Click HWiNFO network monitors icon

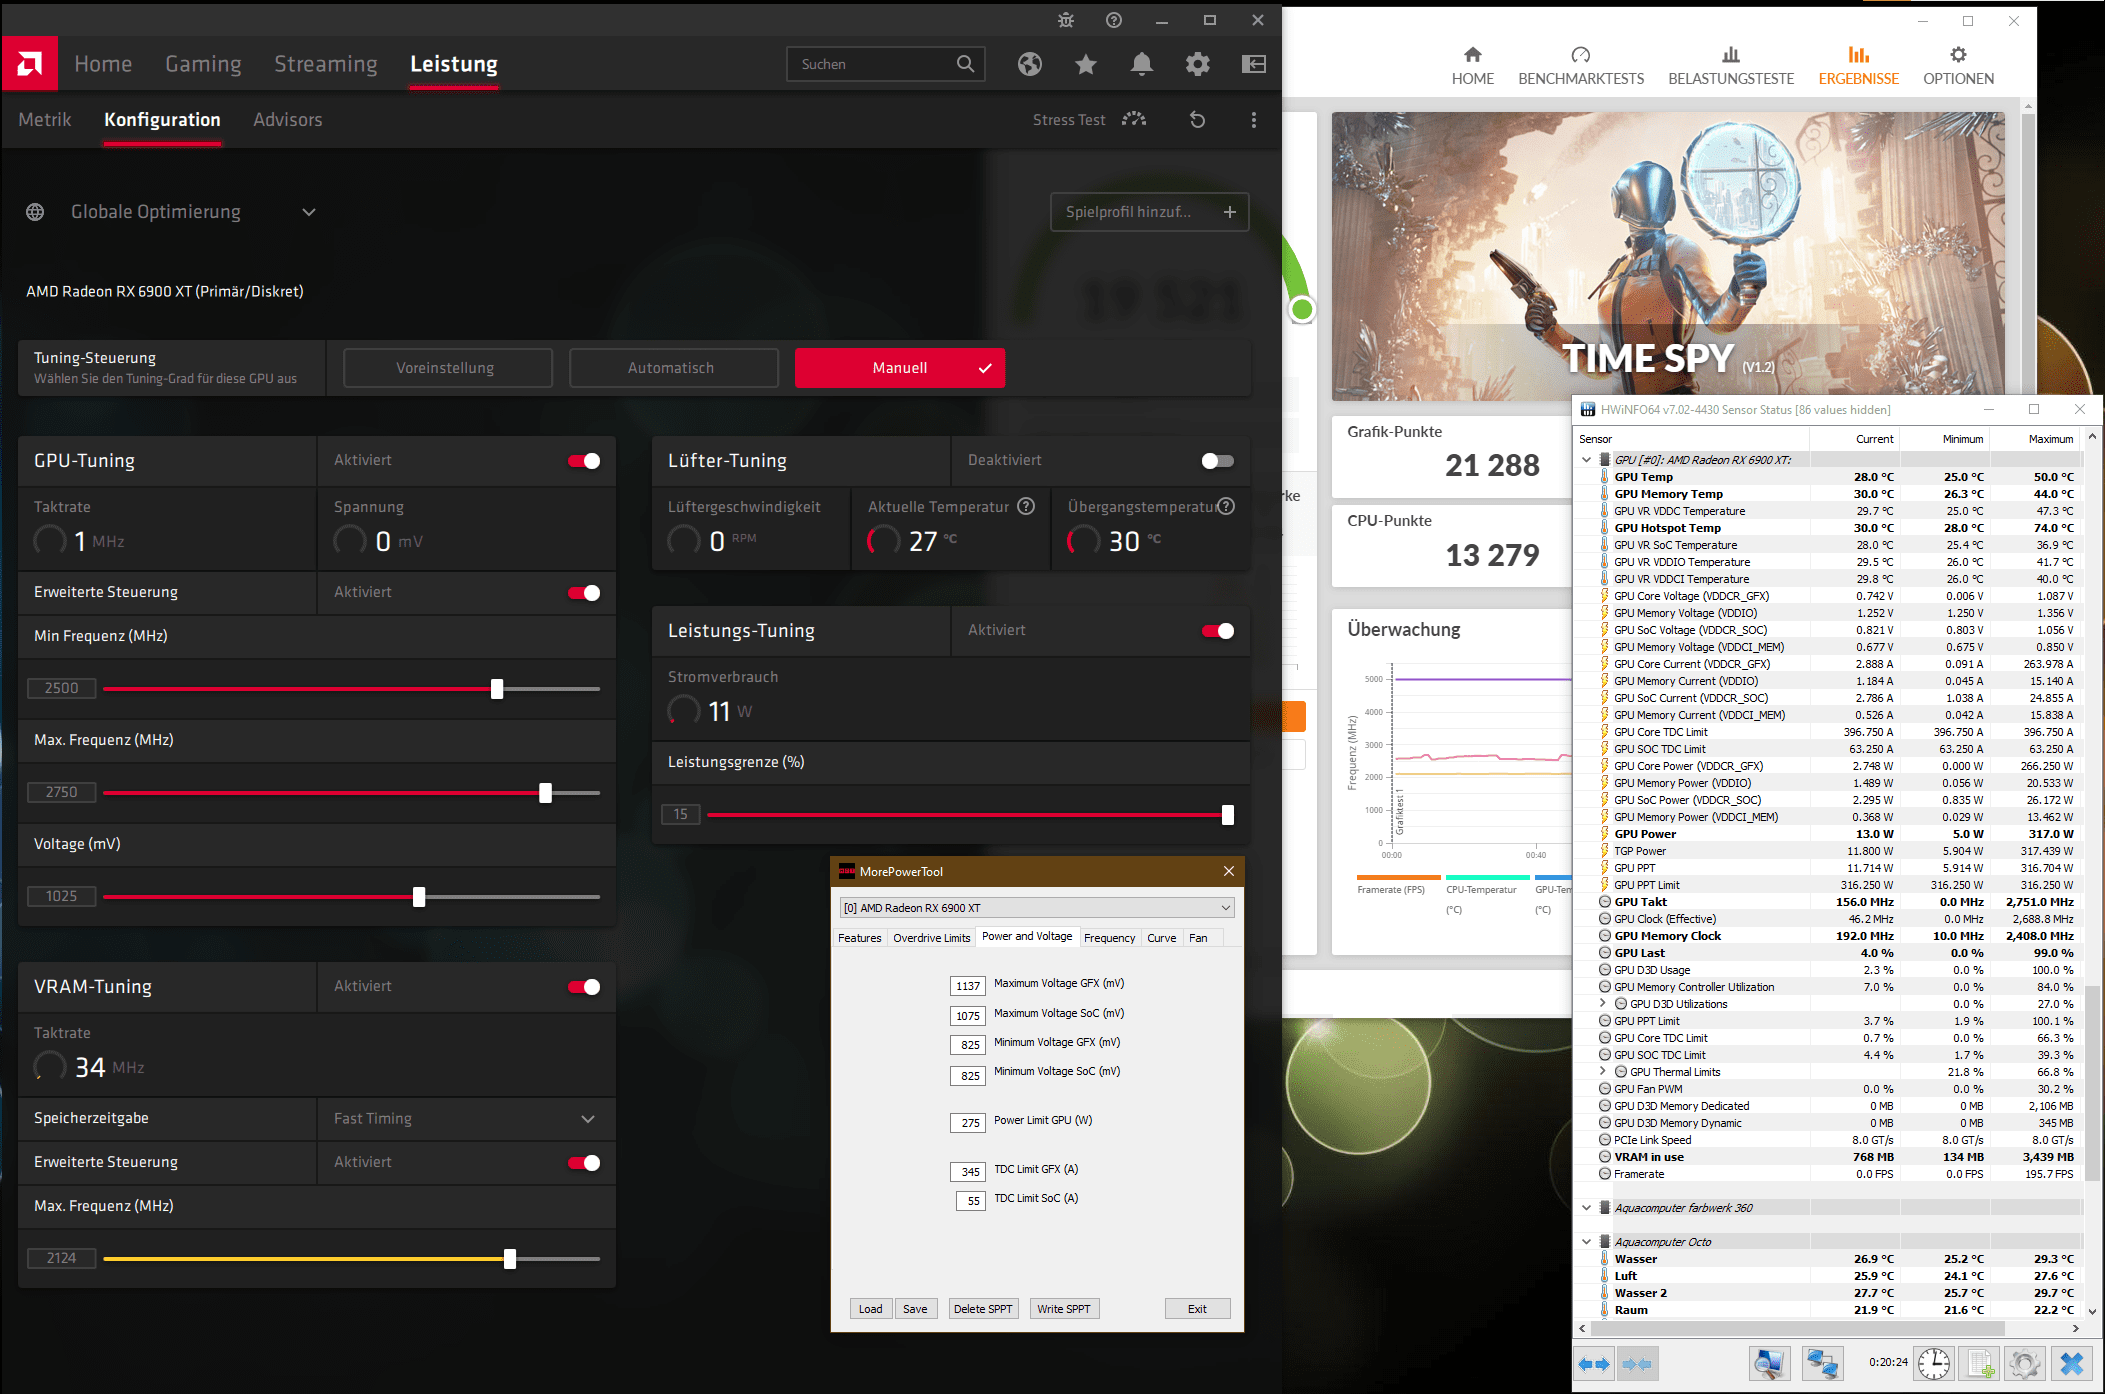click(x=1822, y=1364)
